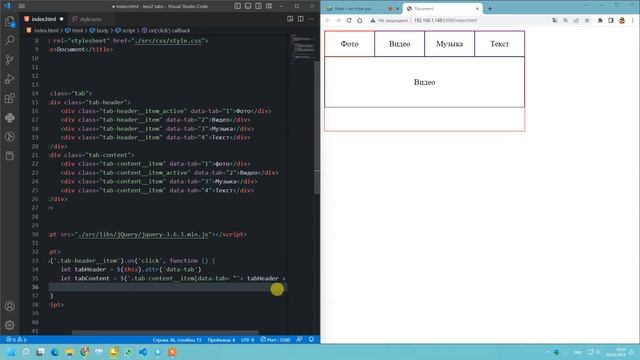Open VS Code from the taskbar
The image size is (640, 360).
pos(143,352)
